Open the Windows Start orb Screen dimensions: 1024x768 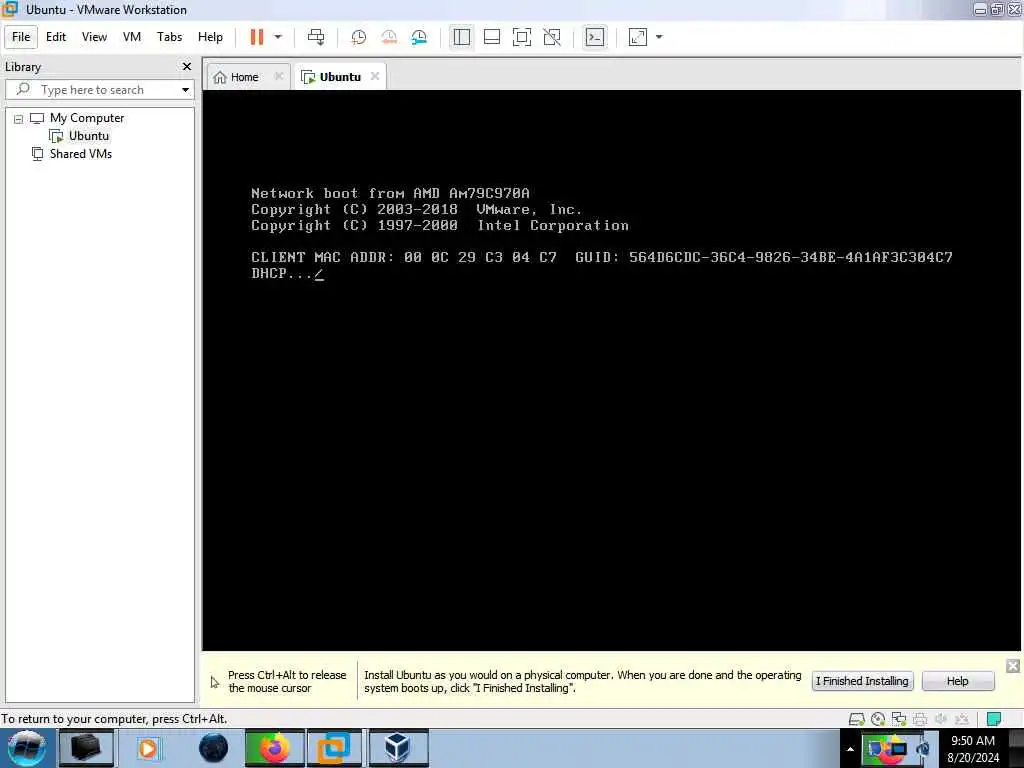[x=26, y=748]
